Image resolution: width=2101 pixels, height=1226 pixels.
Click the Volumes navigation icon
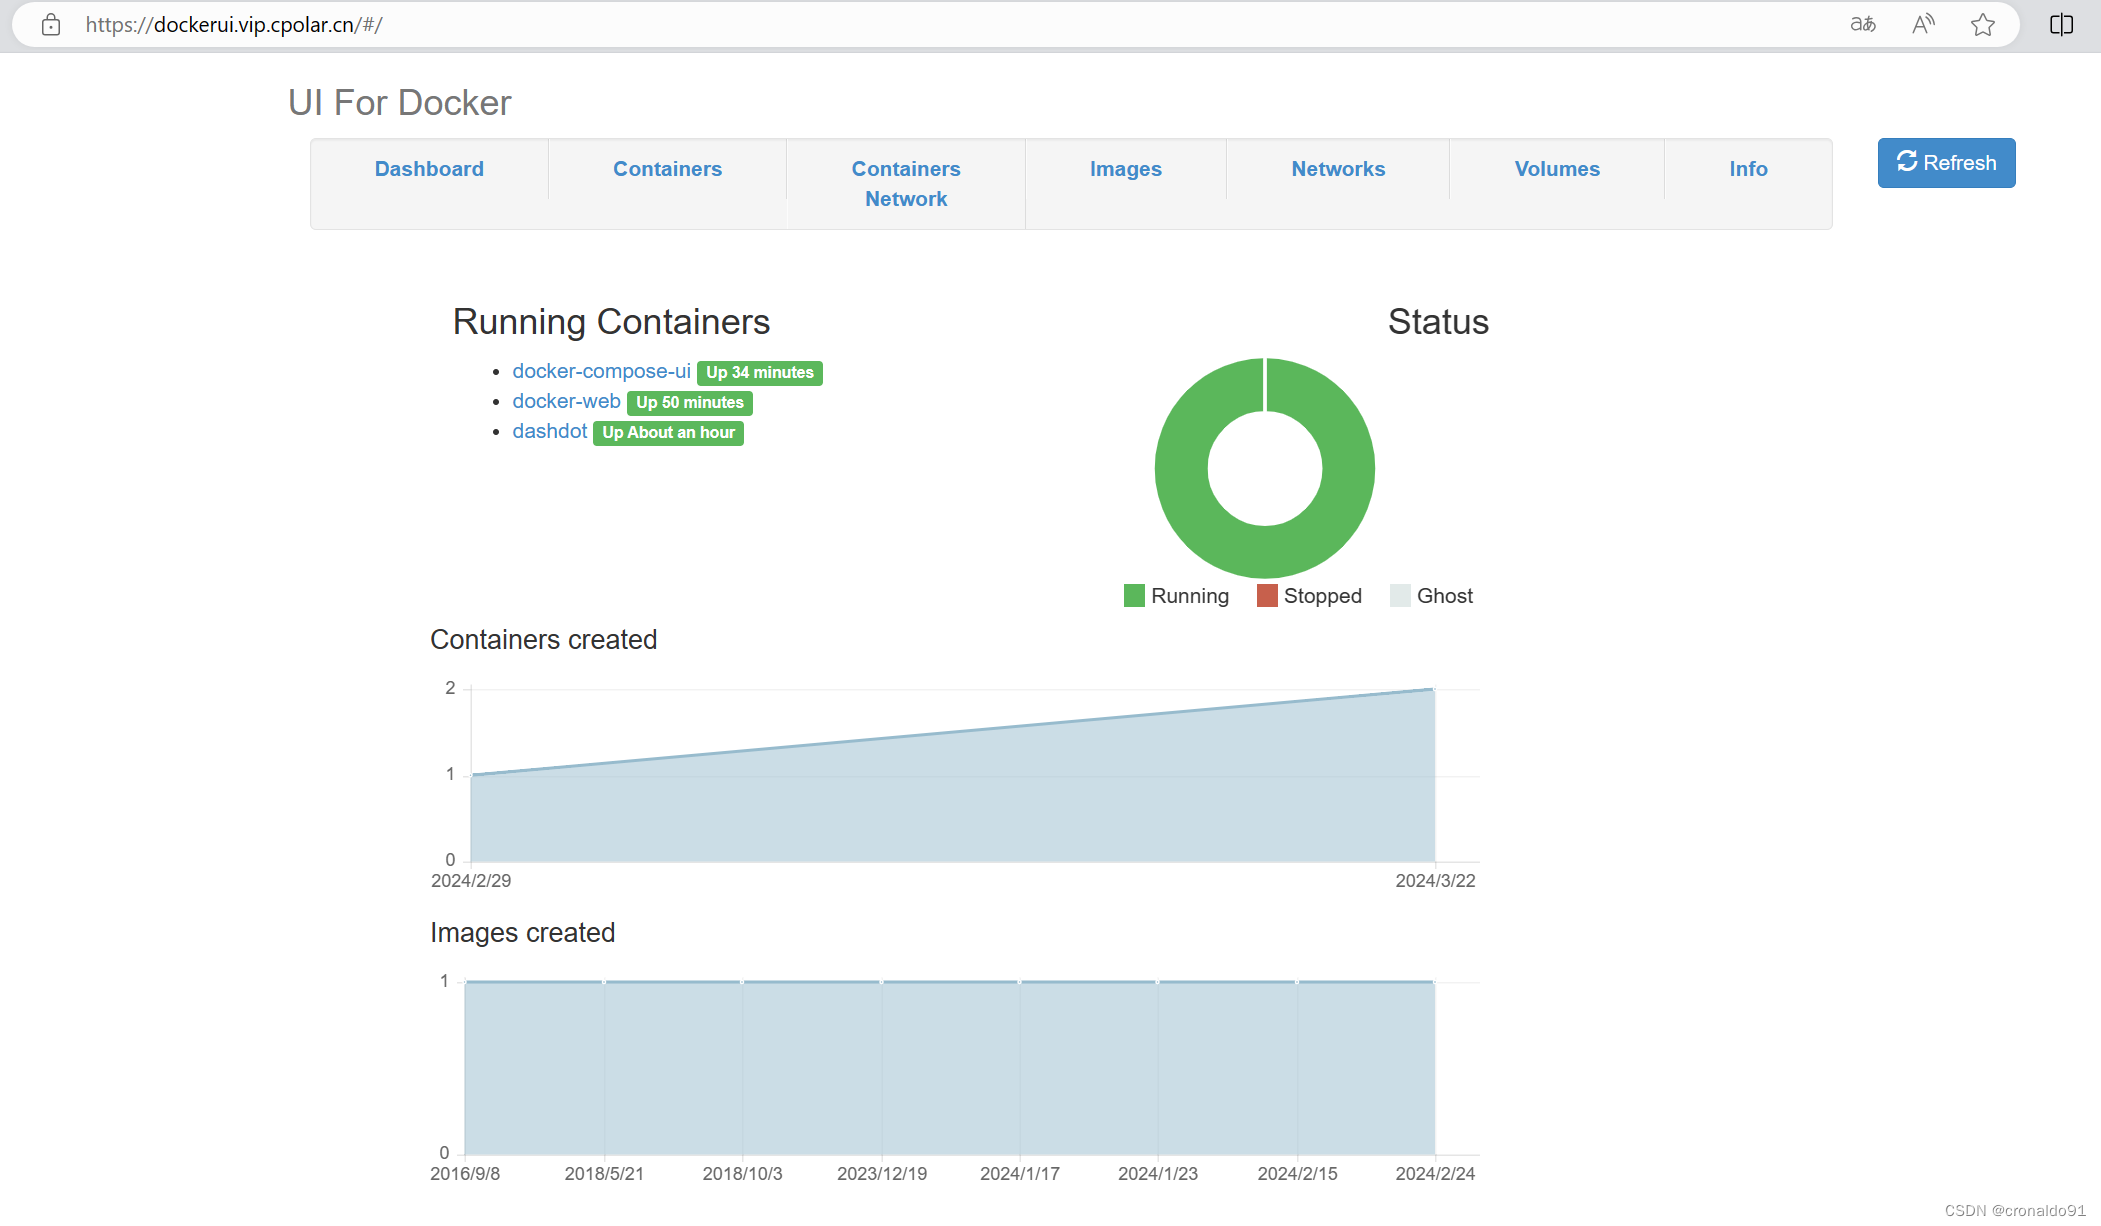coord(1557,168)
